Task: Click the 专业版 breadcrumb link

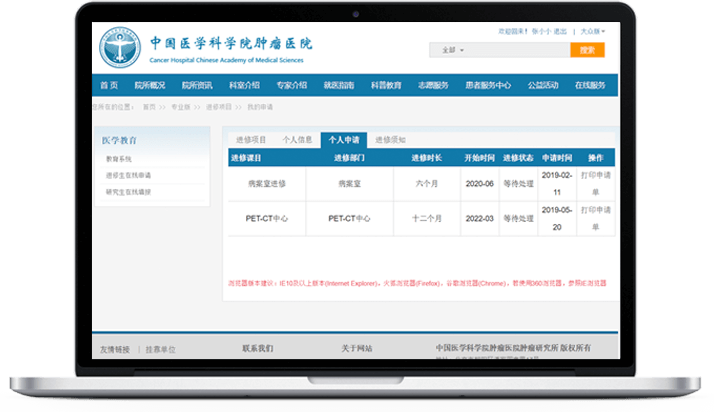Action: [180, 106]
